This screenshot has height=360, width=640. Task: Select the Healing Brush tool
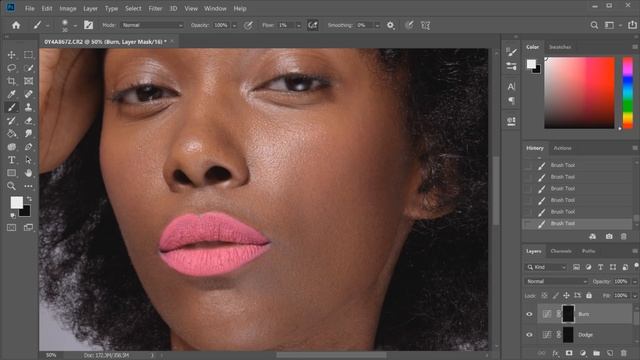click(x=28, y=94)
